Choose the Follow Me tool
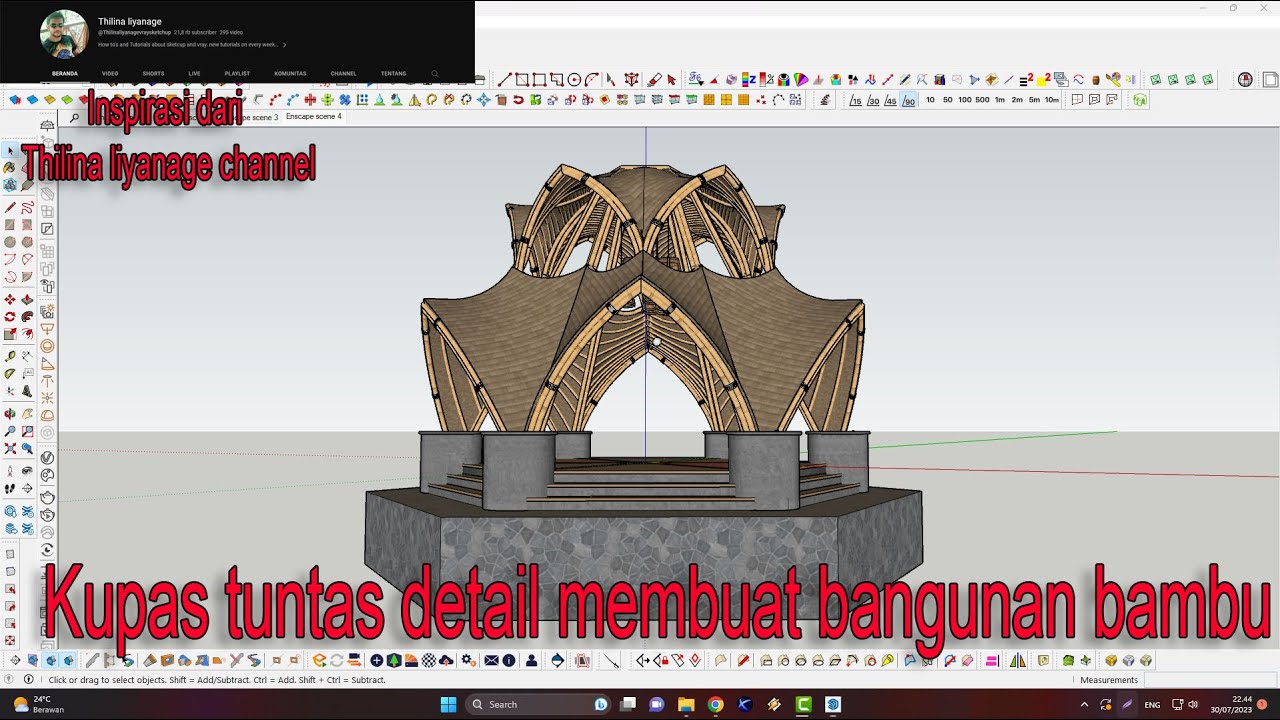Viewport: 1280px width, 720px height. 27,316
